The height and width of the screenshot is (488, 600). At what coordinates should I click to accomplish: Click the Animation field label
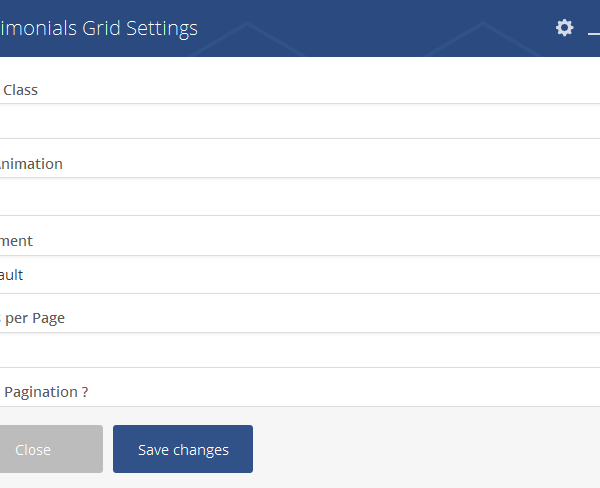30,164
